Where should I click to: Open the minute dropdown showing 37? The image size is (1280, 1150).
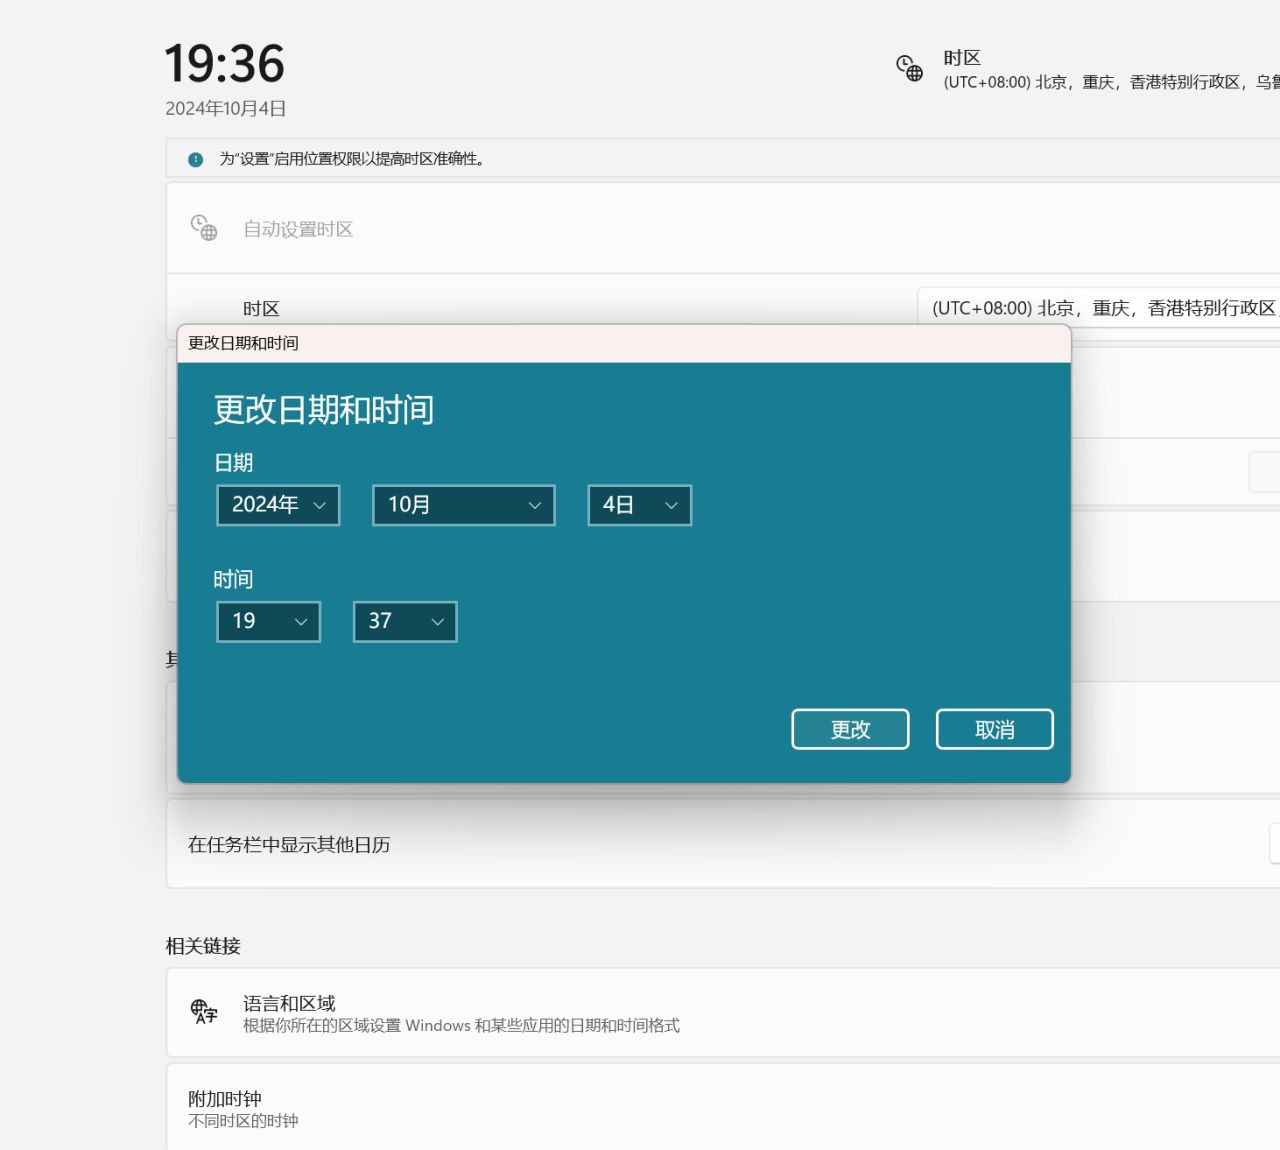pyautogui.click(x=405, y=621)
